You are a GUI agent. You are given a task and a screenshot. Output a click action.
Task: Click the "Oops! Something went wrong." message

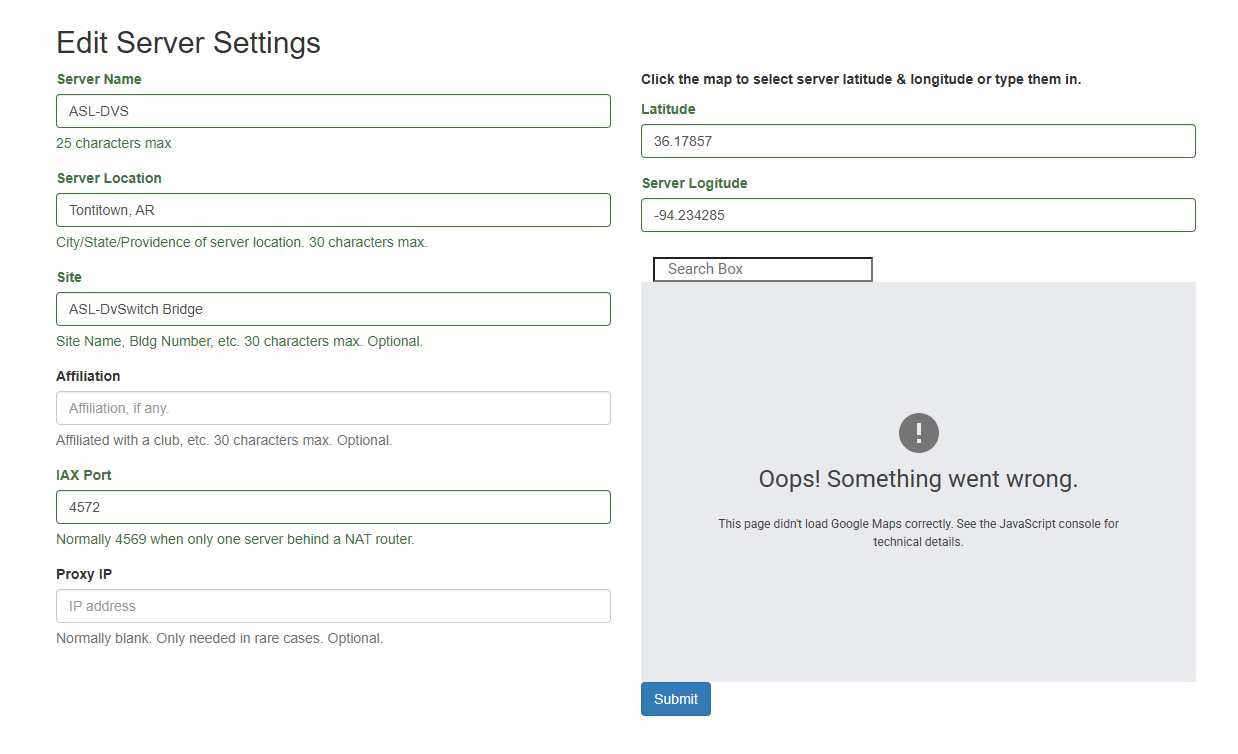click(x=918, y=479)
